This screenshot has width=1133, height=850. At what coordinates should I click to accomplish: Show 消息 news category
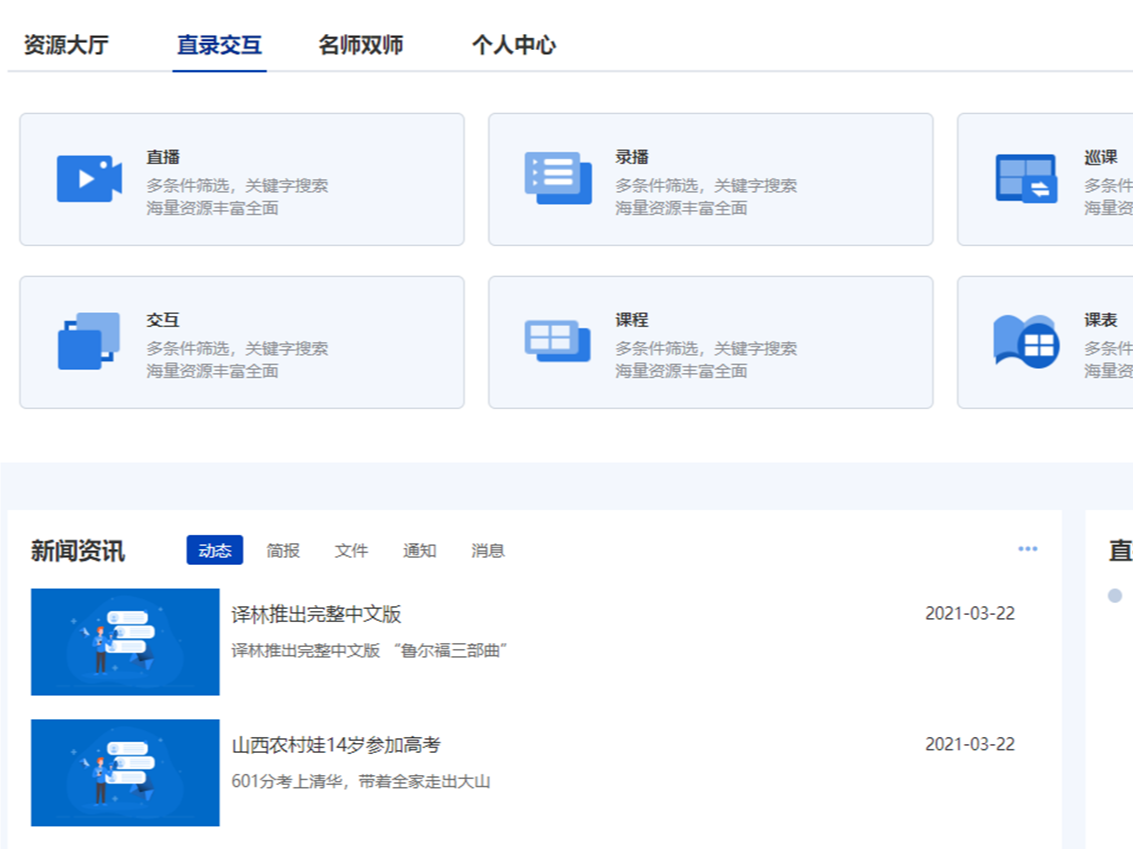488,551
